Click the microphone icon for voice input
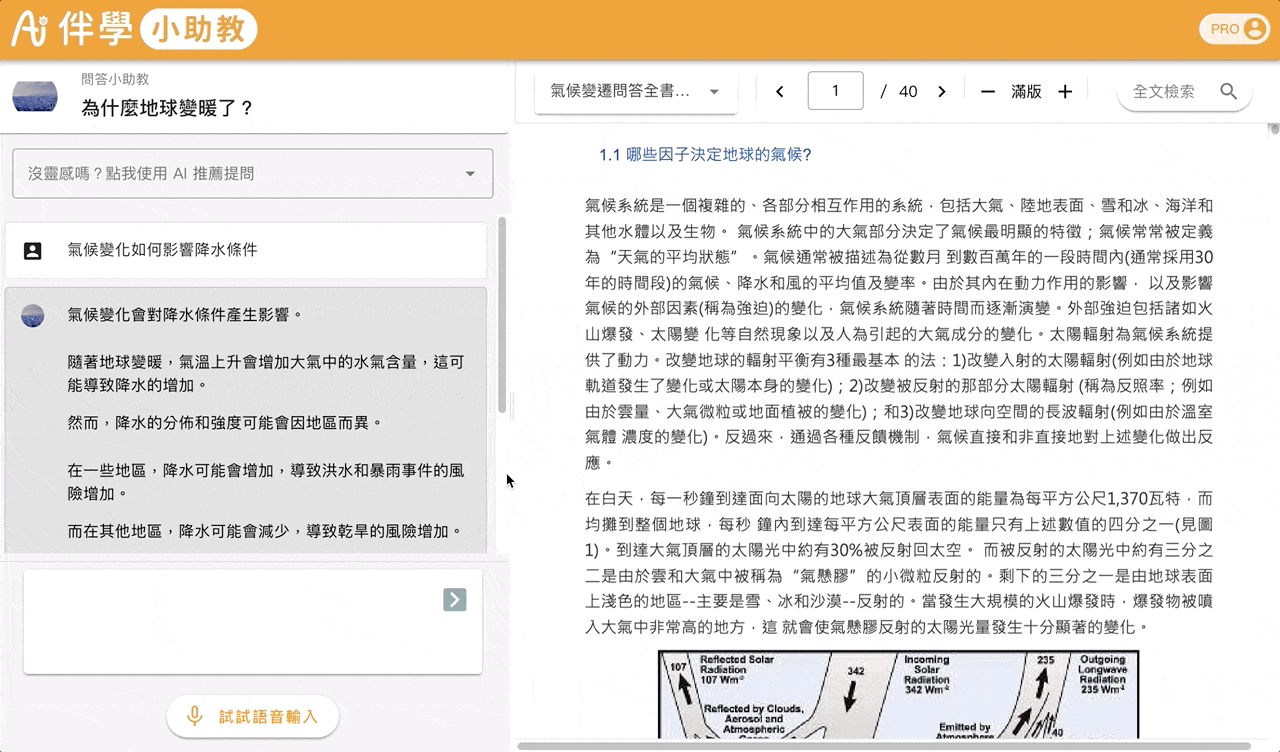Viewport: 1280px width, 752px height. [x=196, y=716]
